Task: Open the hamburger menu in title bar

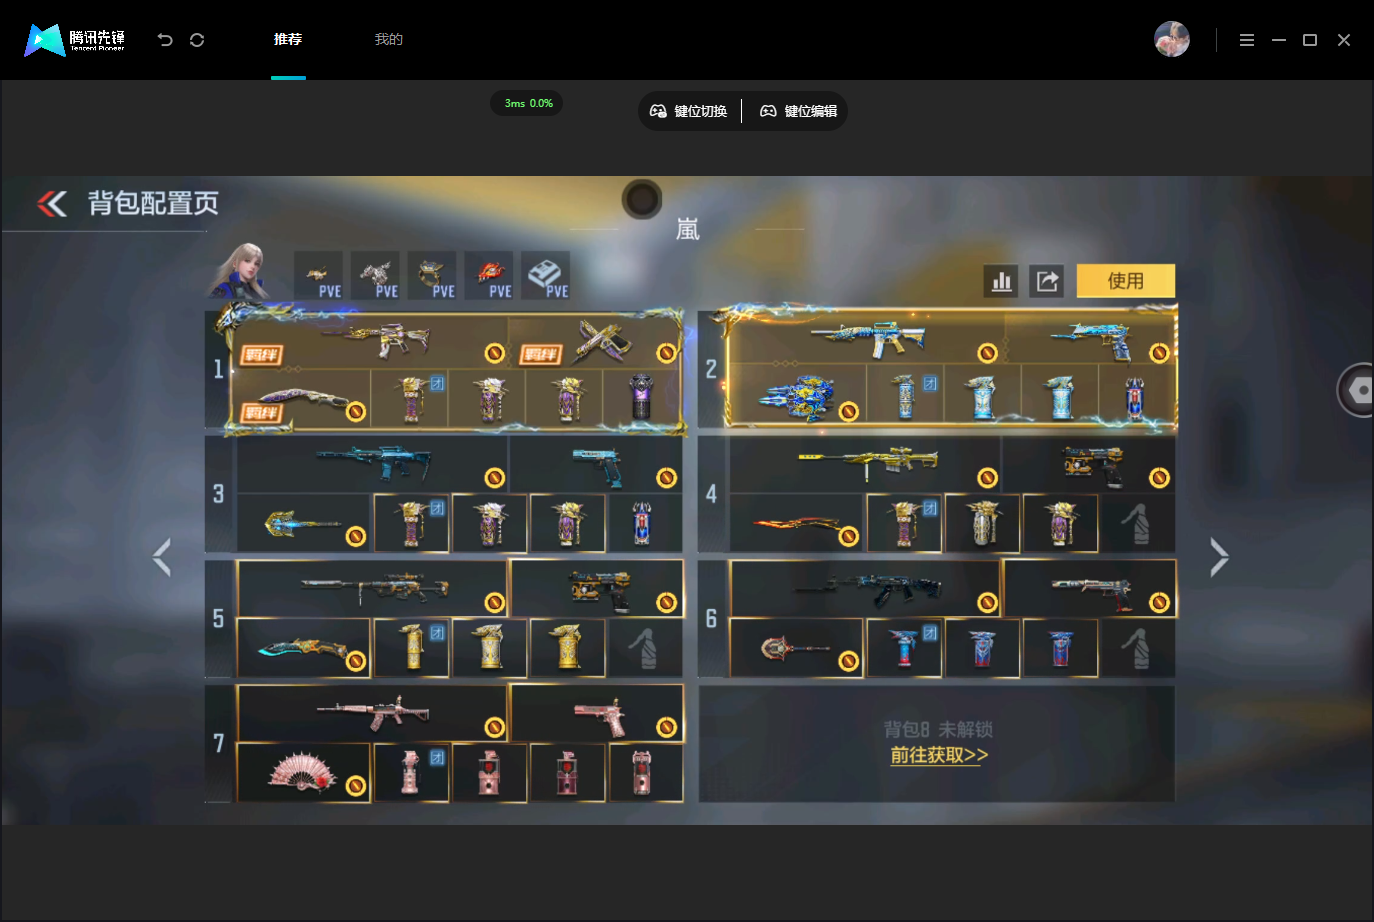Action: pyautogui.click(x=1247, y=40)
